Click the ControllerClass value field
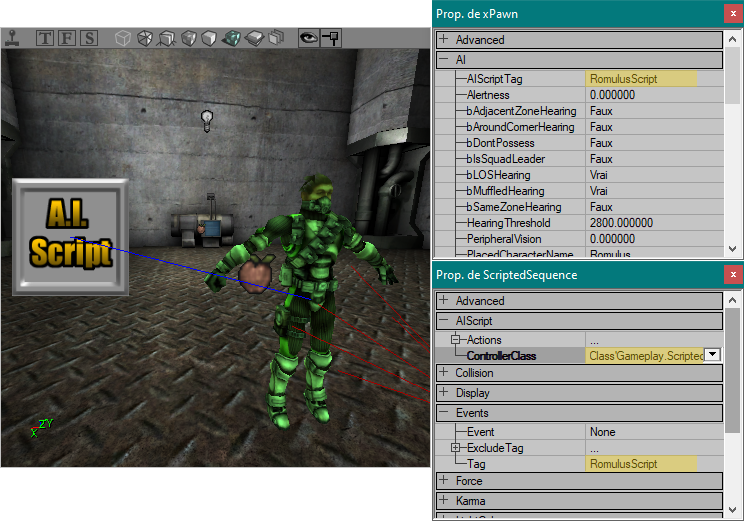Image resolution: width=744 pixels, height=521 pixels. click(645, 355)
